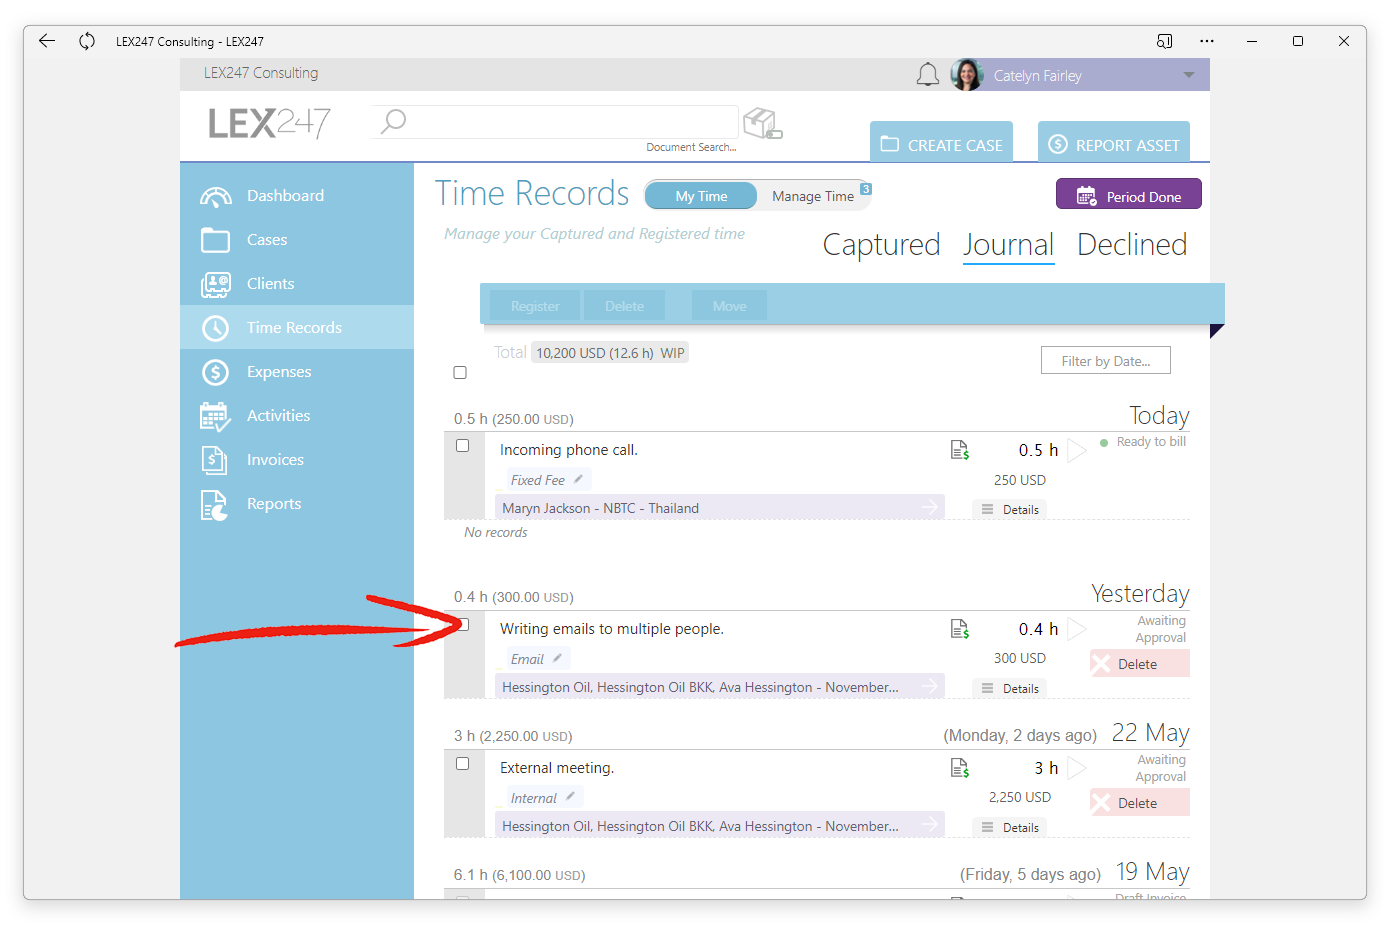Open the notifications bell icon
Screen dimensions: 1390x925
tap(928, 75)
